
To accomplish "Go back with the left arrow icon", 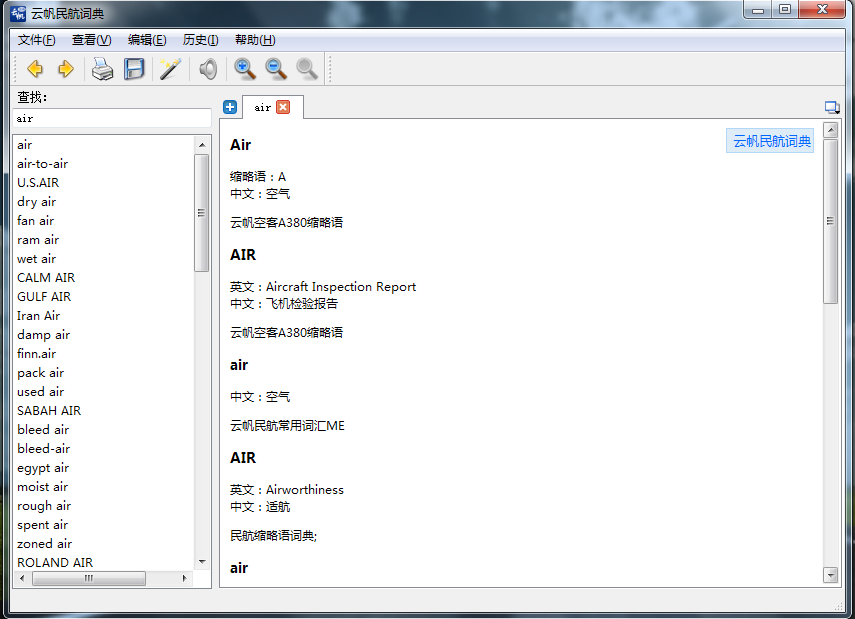I will click(x=35, y=69).
